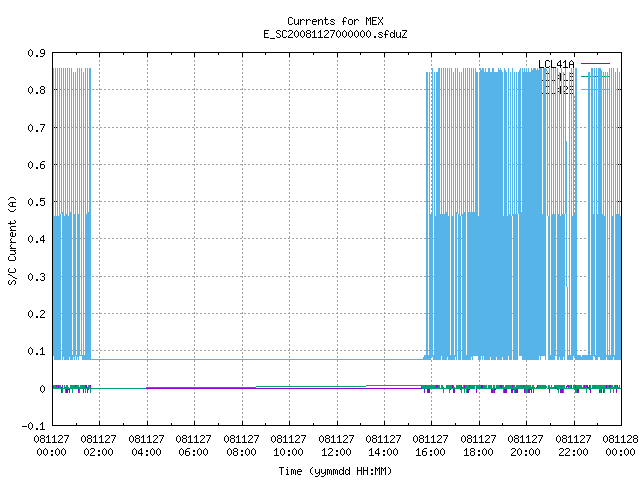Click the 081127 00:00 x-axis tick label
This screenshot has width=640, height=480.
[51, 446]
